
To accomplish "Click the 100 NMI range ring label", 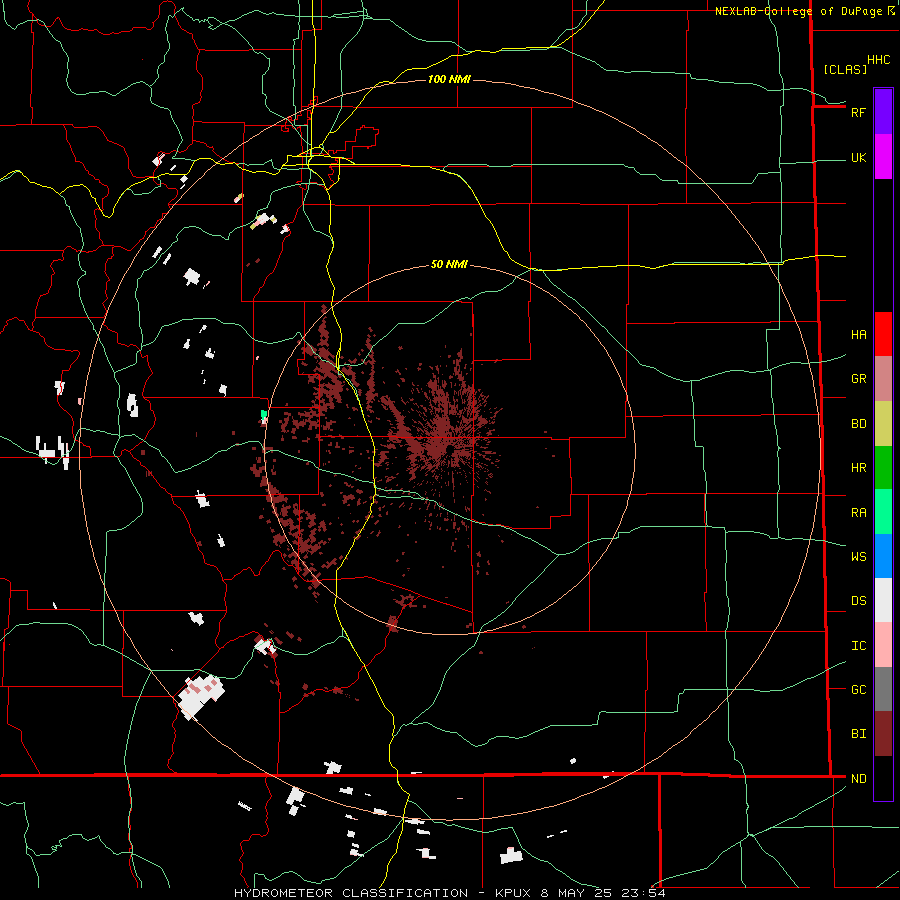I will pos(449,79).
